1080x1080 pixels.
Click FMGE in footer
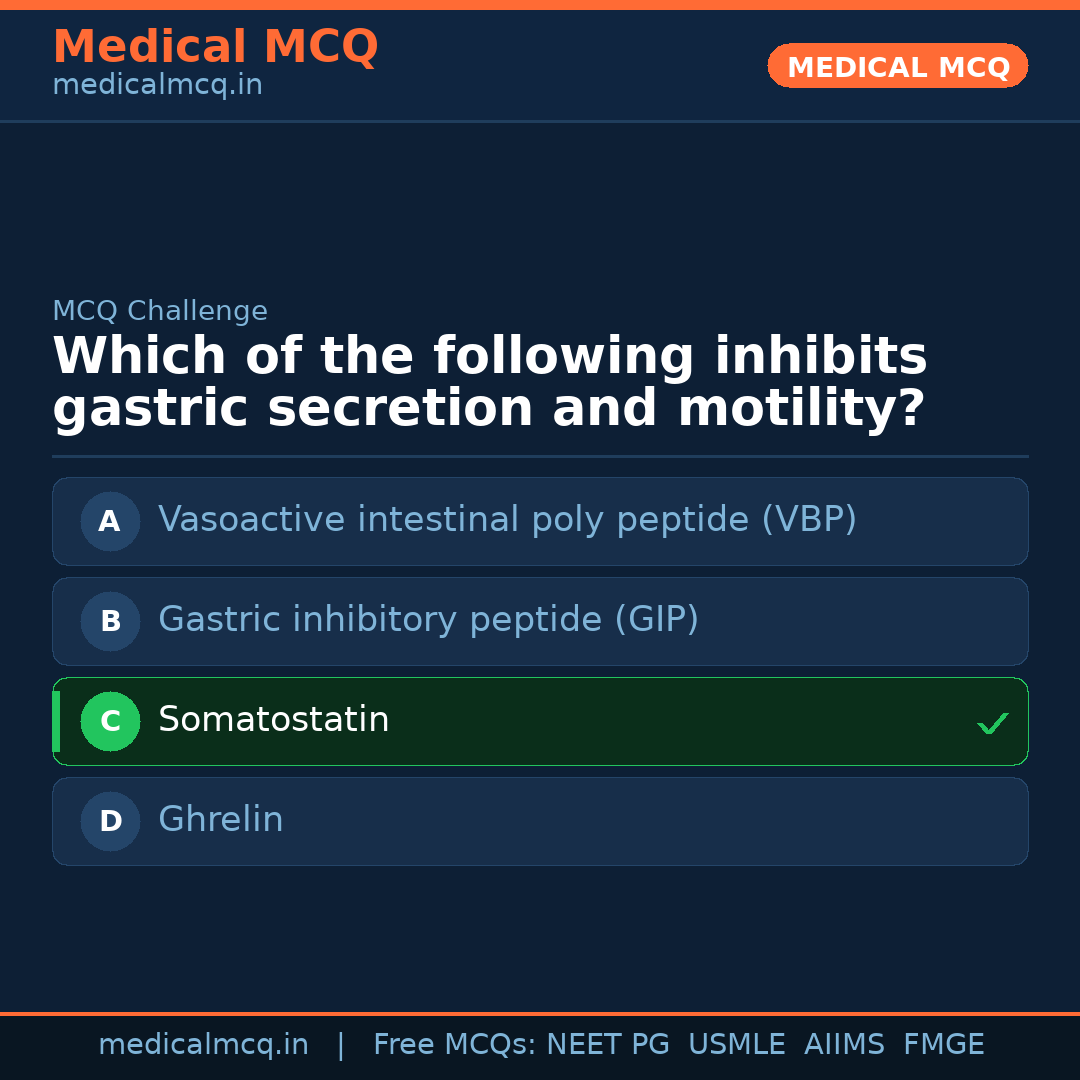click(943, 1045)
